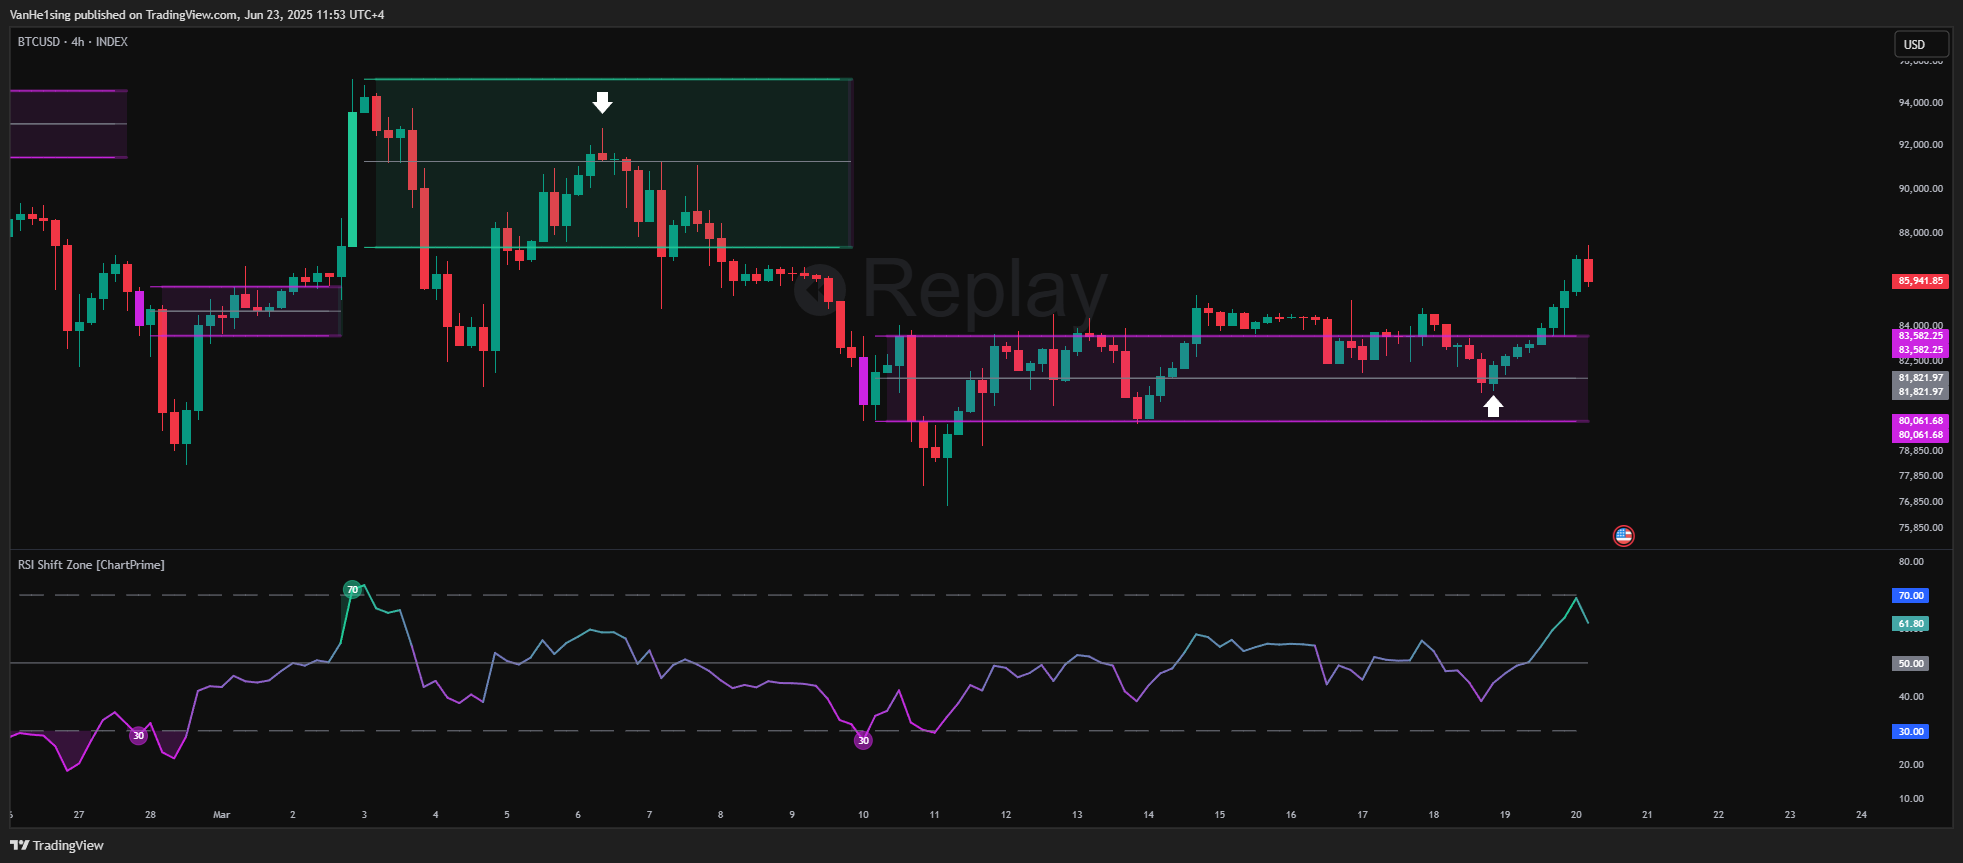Click the 80.00 RSI scale label
Screen dimensions: 1963x863
point(1911,562)
